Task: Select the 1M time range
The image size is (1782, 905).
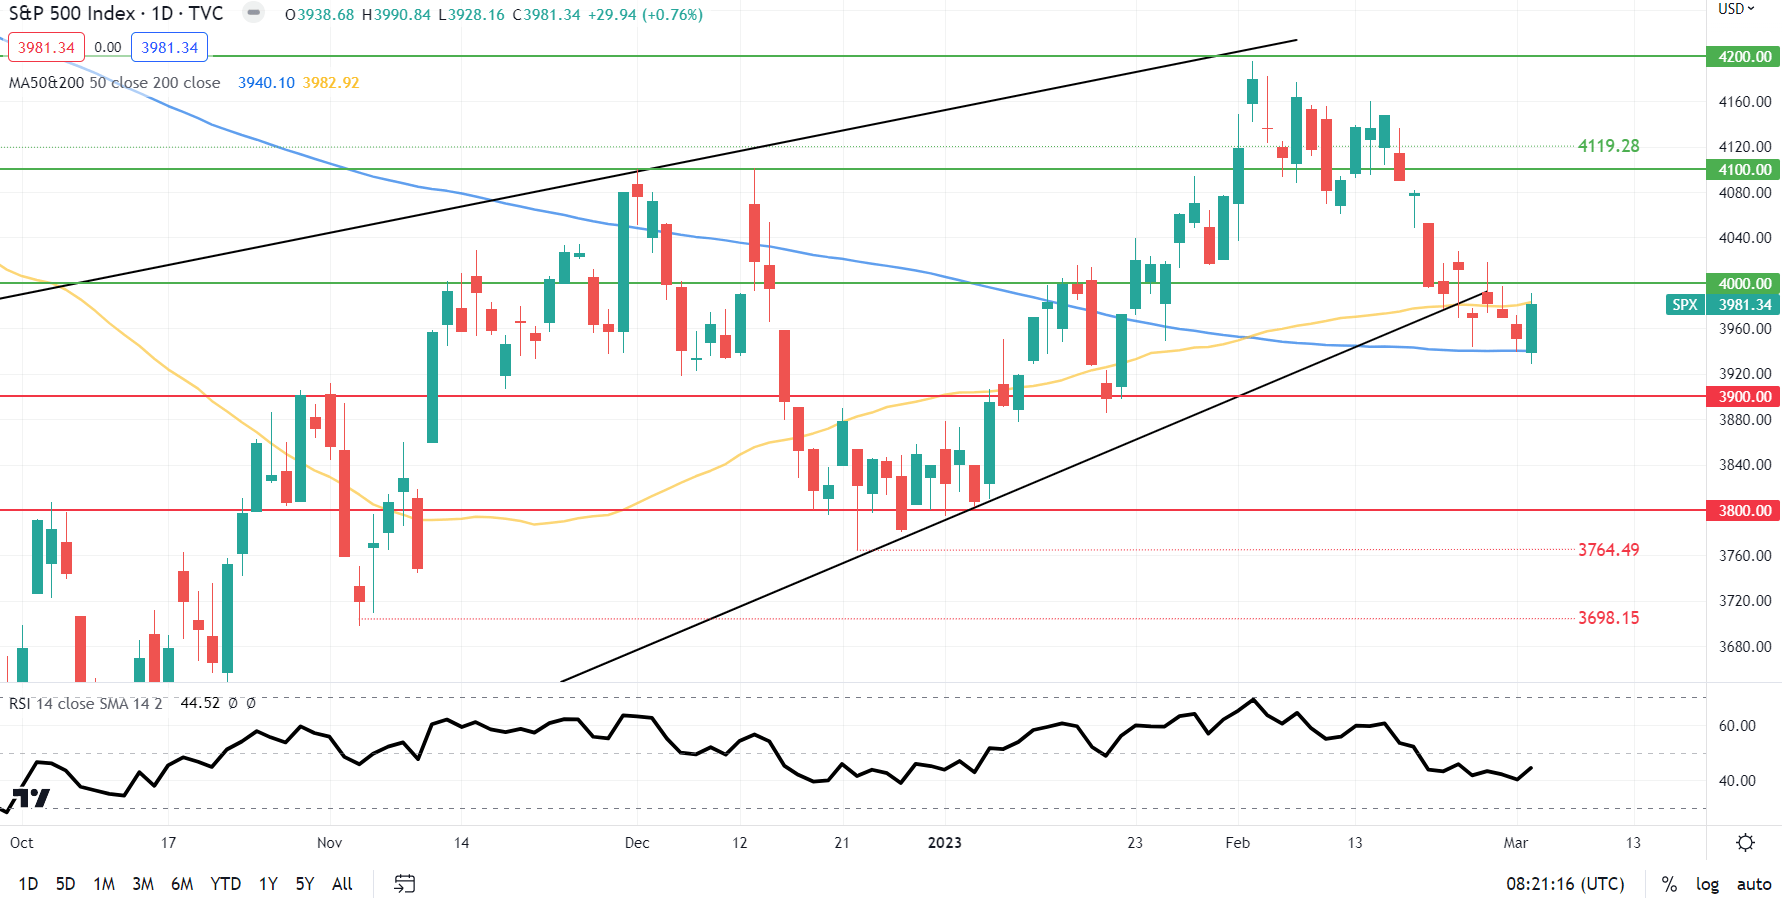Action: 104,884
